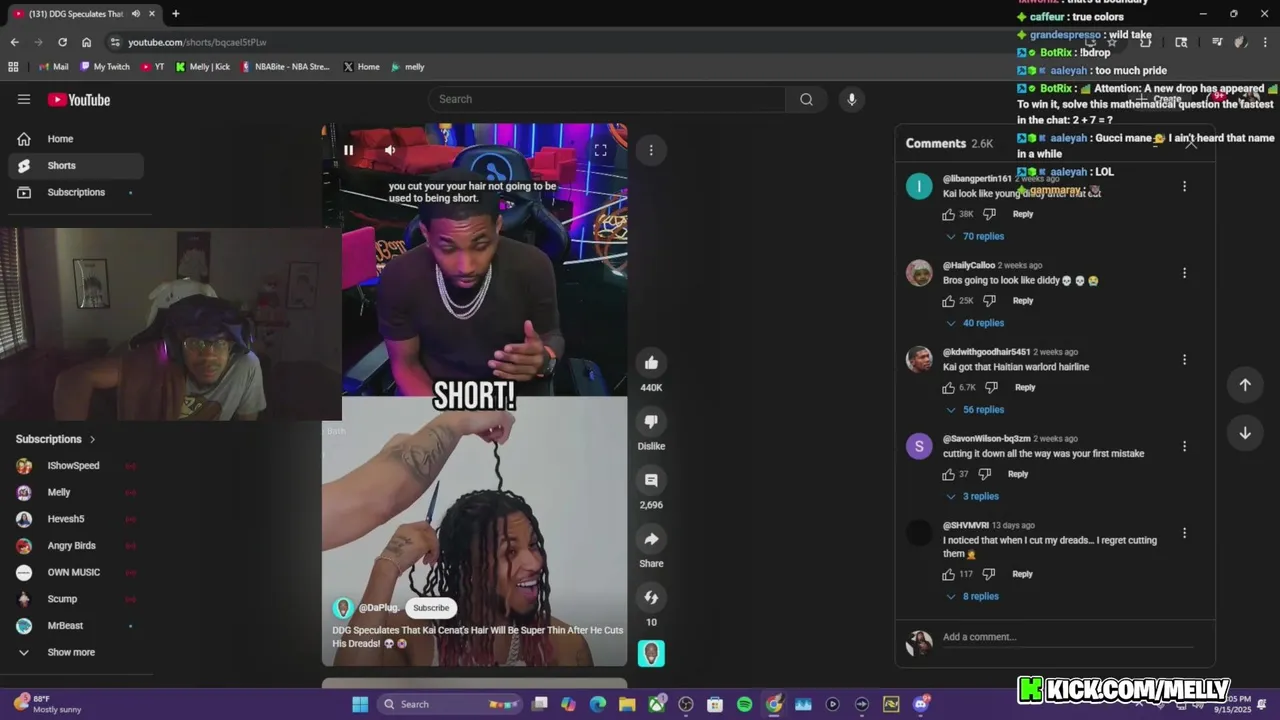This screenshot has height=720, width=1280.
Task: Reply to @kdwithgoodhair5451's comment
Action: pyautogui.click(x=1025, y=388)
